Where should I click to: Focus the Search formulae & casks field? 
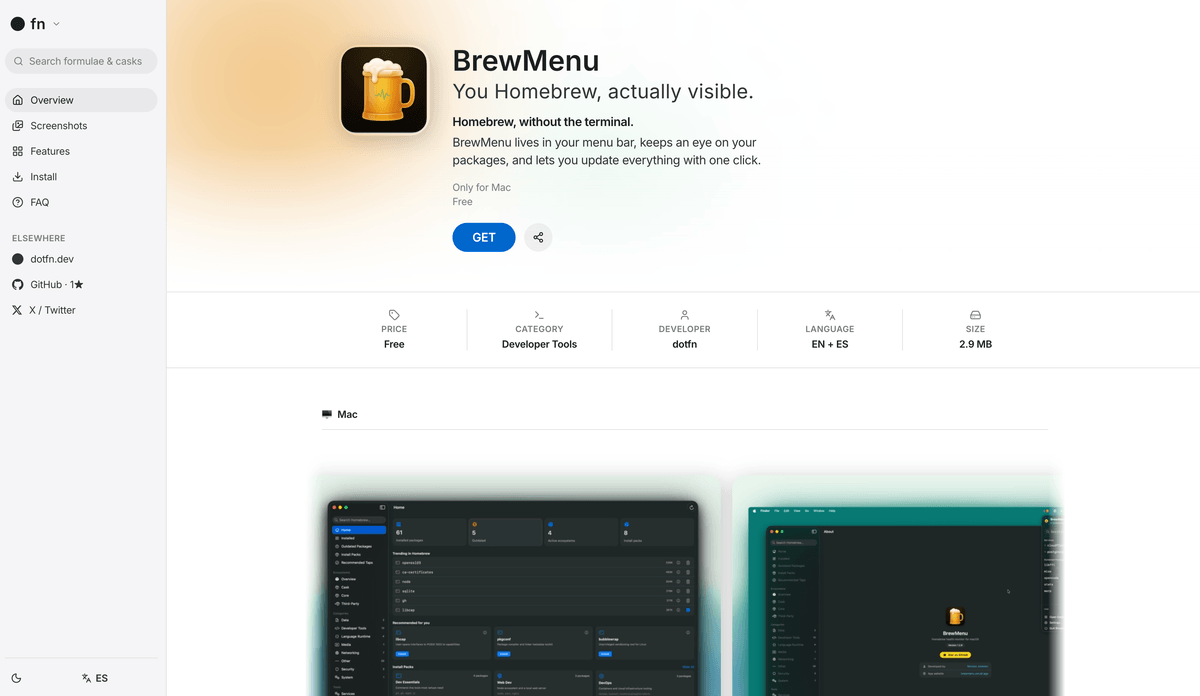(x=81, y=61)
